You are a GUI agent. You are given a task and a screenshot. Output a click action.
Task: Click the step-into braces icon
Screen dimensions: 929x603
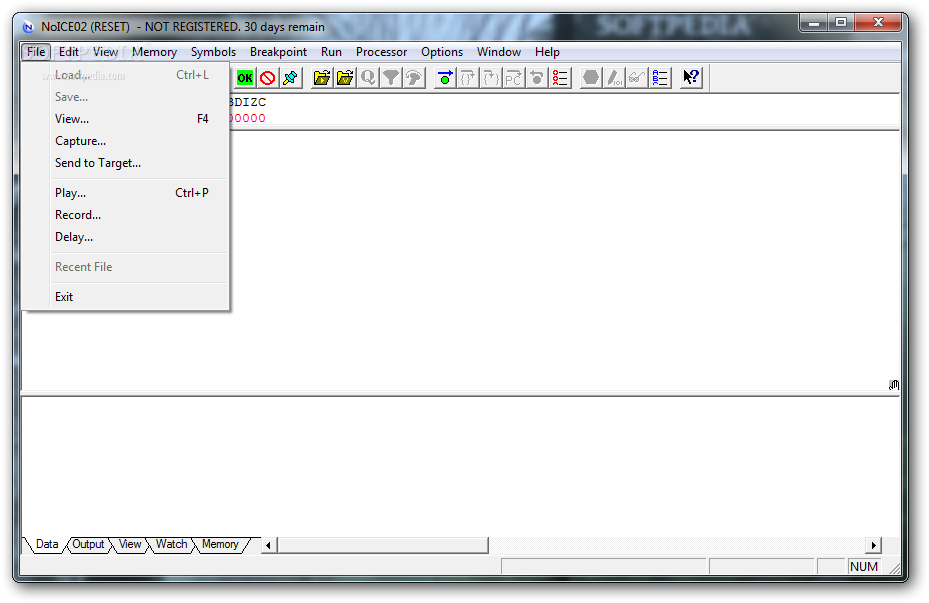491,78
